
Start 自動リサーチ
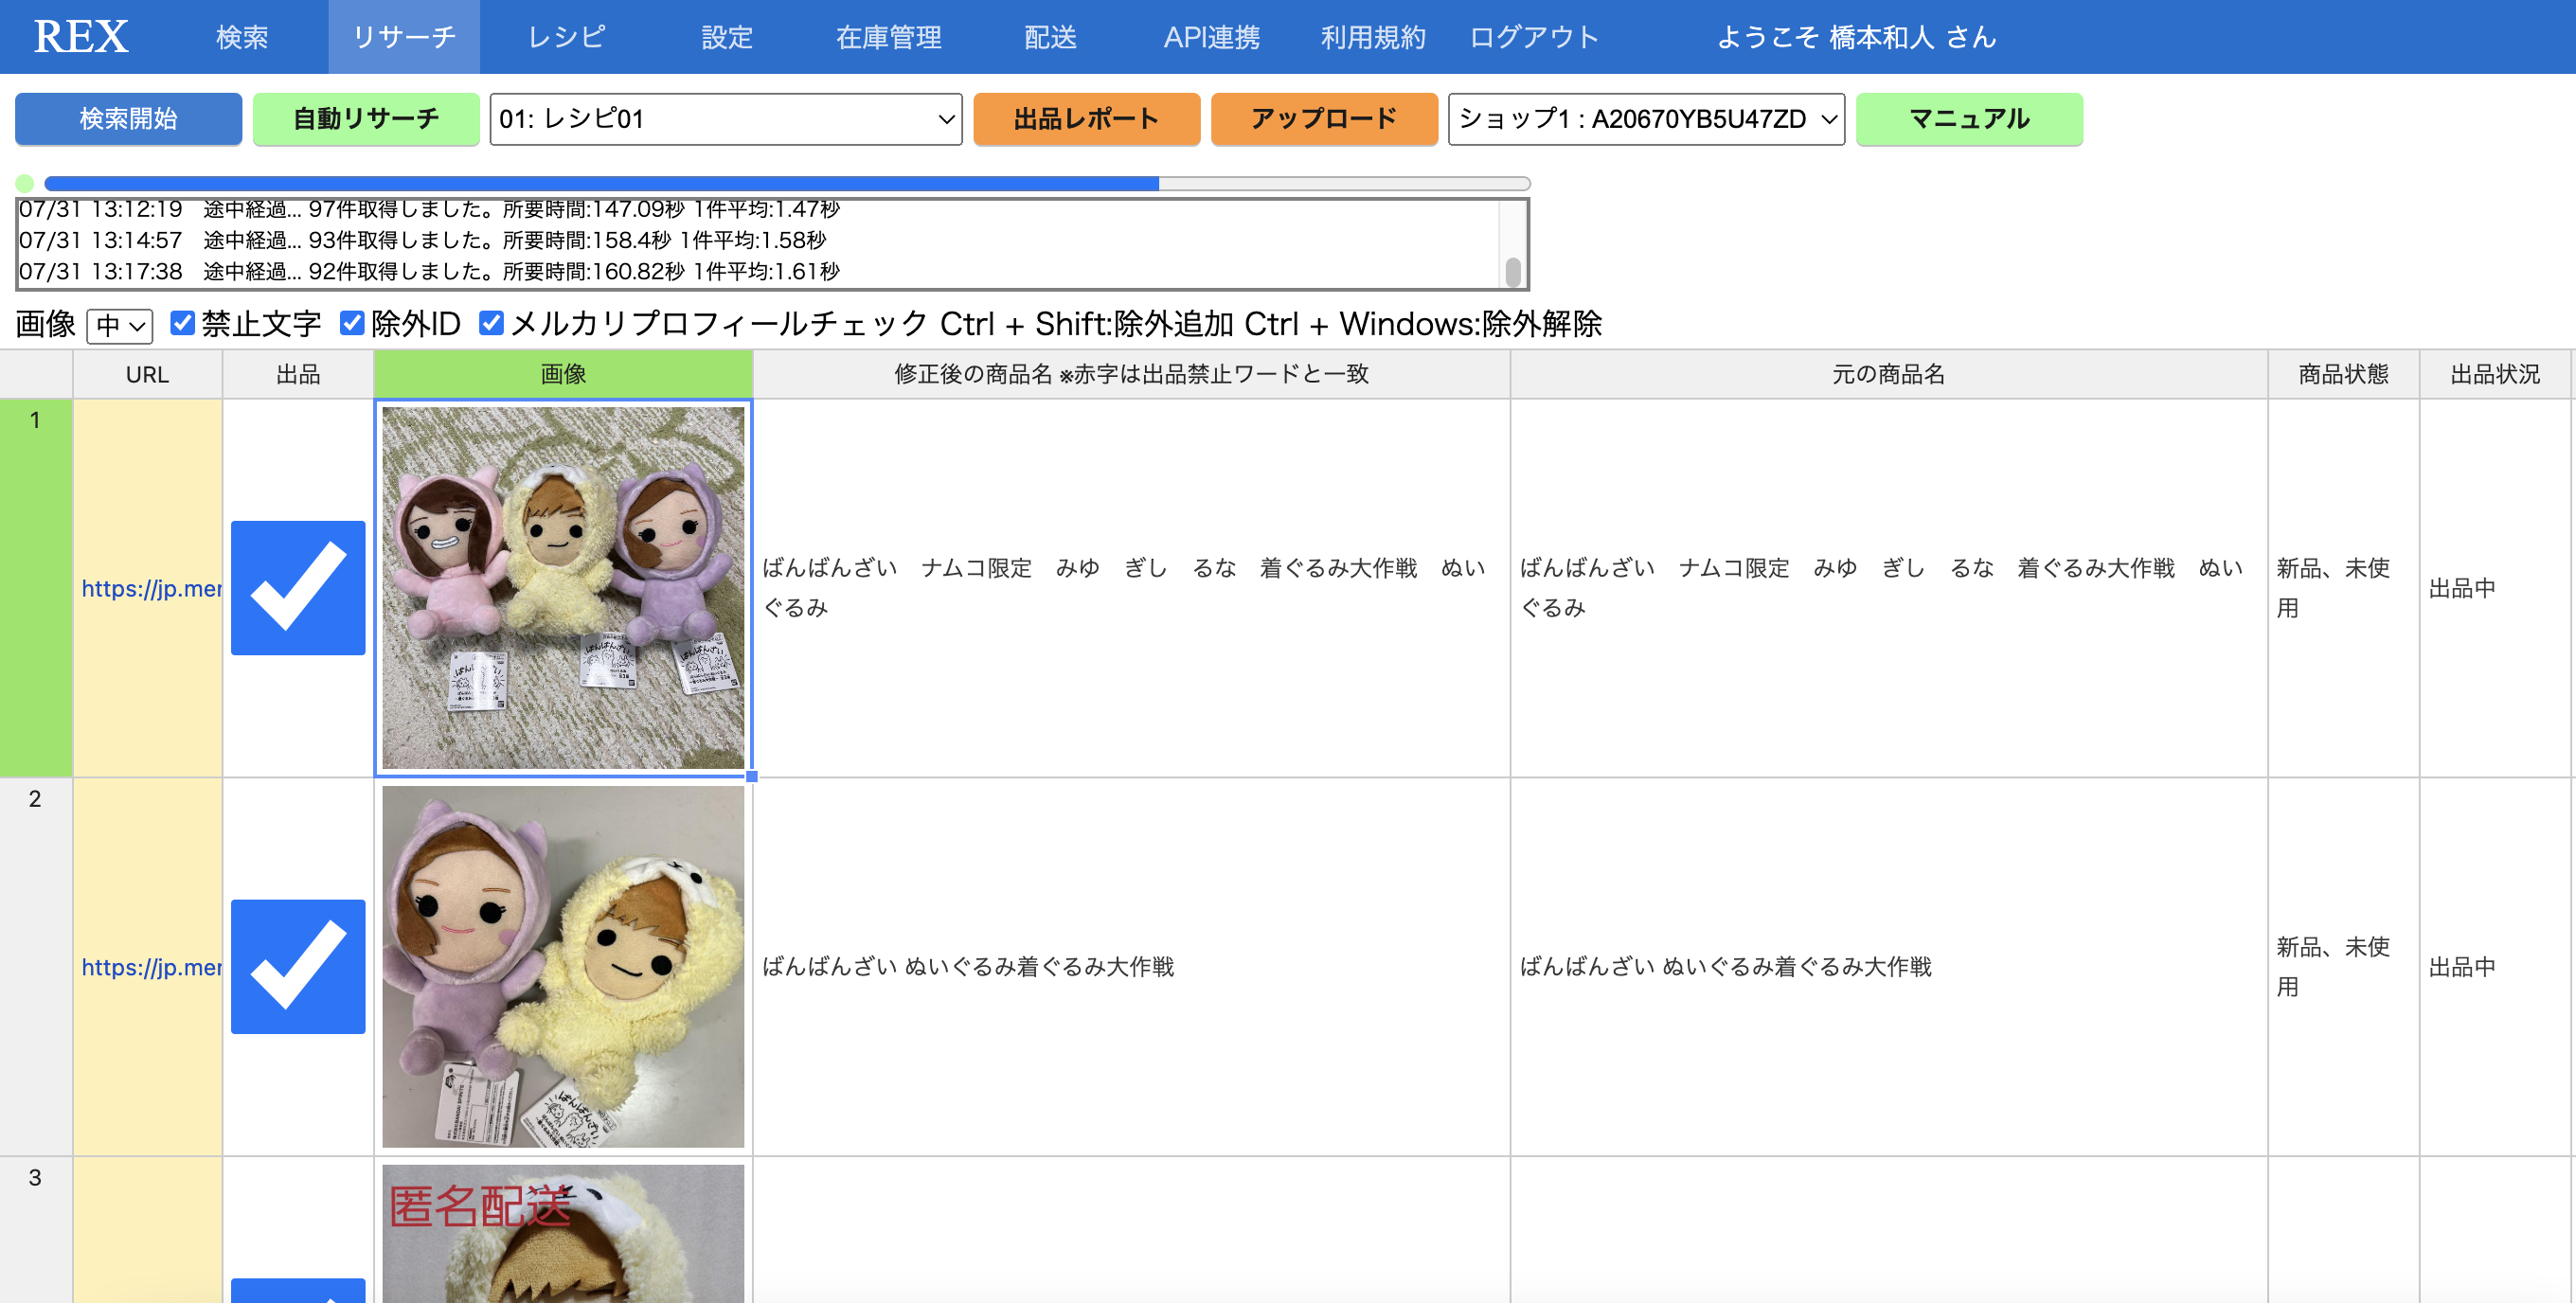pyautogui.click(x=366, y=119)
